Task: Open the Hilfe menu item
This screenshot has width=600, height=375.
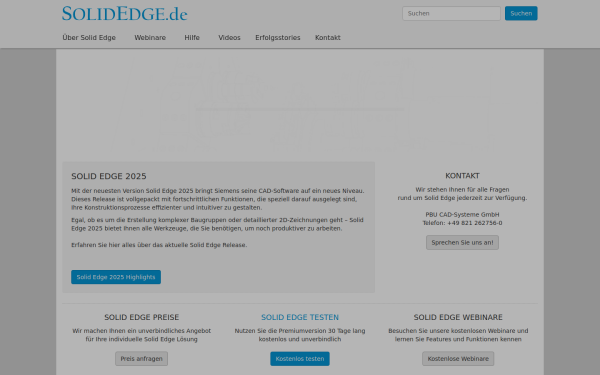Action: tap(192, 38)
